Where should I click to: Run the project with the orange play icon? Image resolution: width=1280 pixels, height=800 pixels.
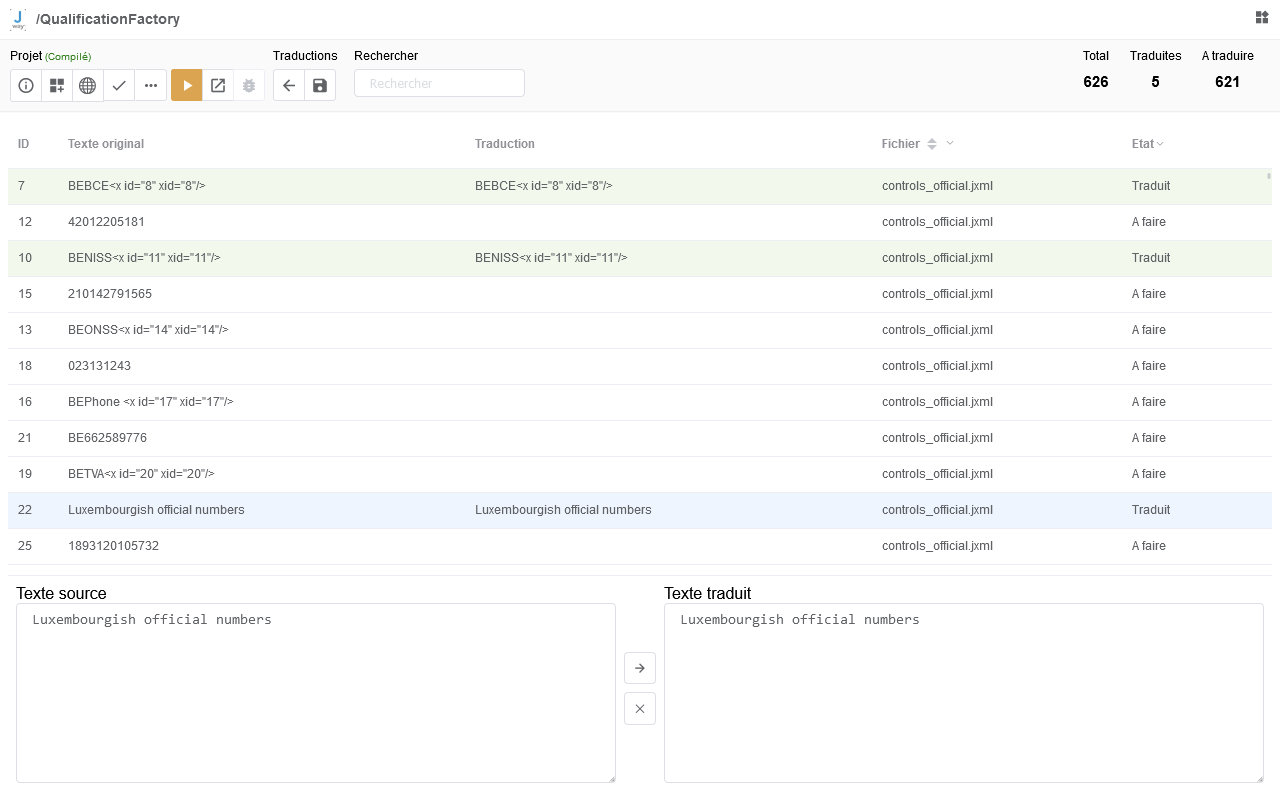pyautogui.click(x=186, y=85)
